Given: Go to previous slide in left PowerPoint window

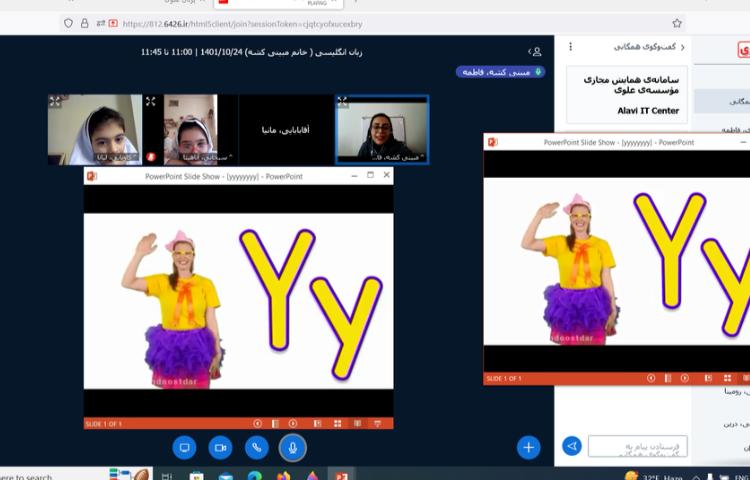Looking at the screenshot, I should pyautogui.click(x=257, y=424).
